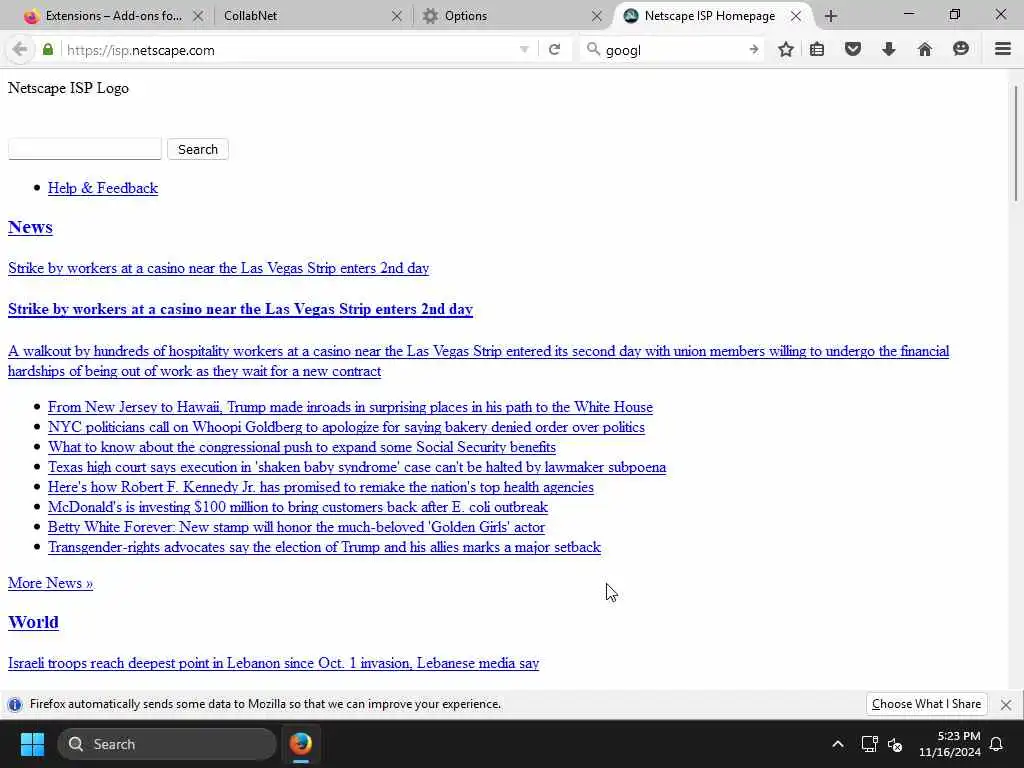Close the Extensions – Add-ons tab
This screenshot has height=768, width=1024.
pyautogui.click(x=199, y=16)
